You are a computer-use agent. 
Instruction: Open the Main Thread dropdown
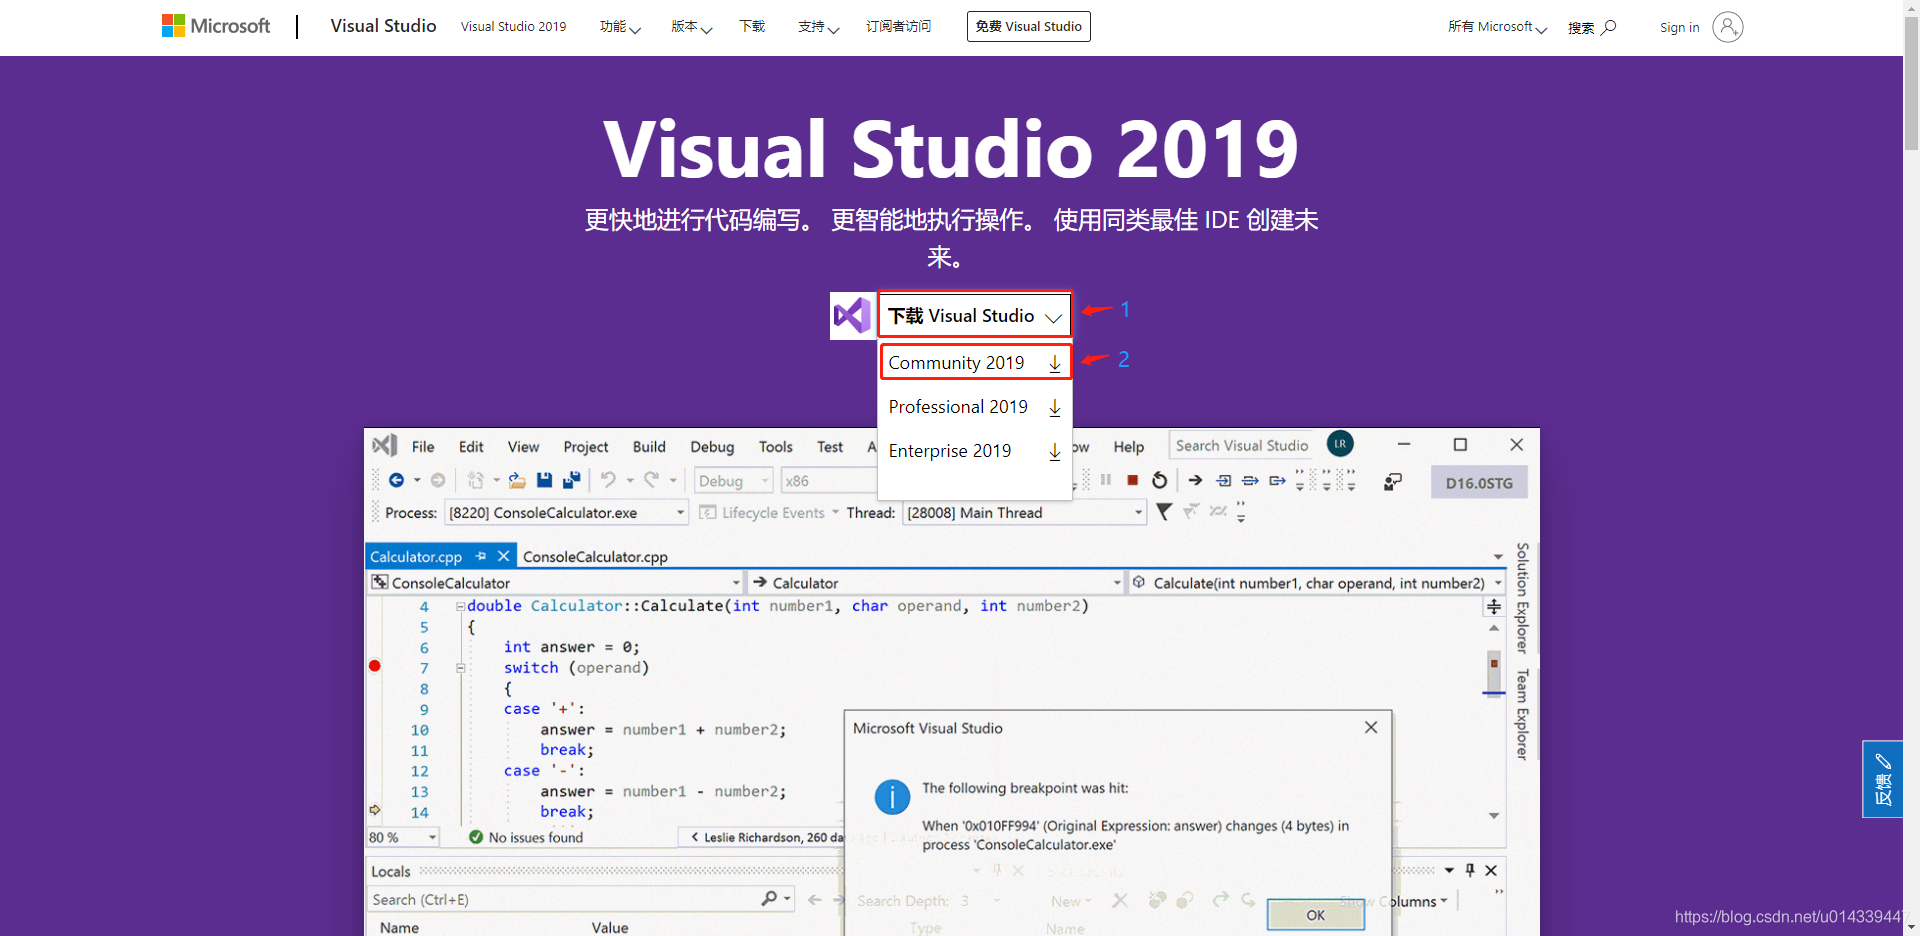(1024, 513)
